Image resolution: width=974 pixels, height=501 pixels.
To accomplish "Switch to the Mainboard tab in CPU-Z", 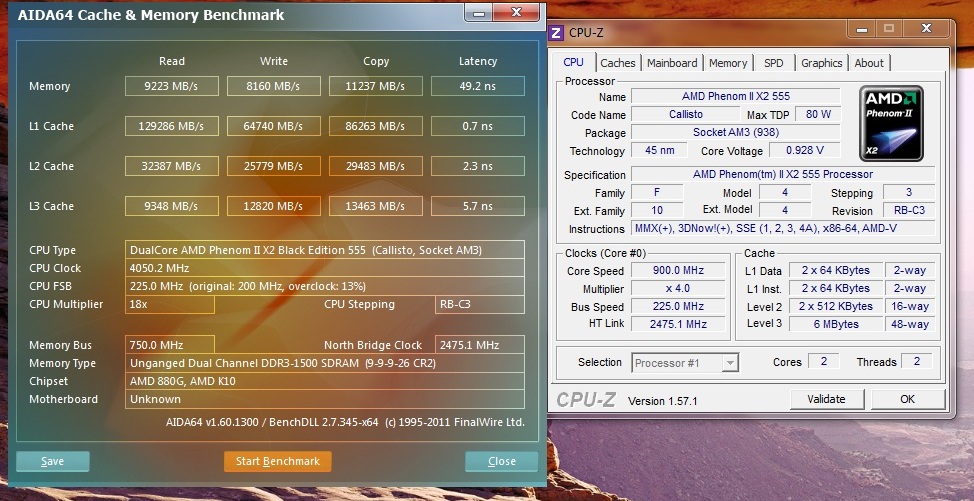I will pos(672,63).
